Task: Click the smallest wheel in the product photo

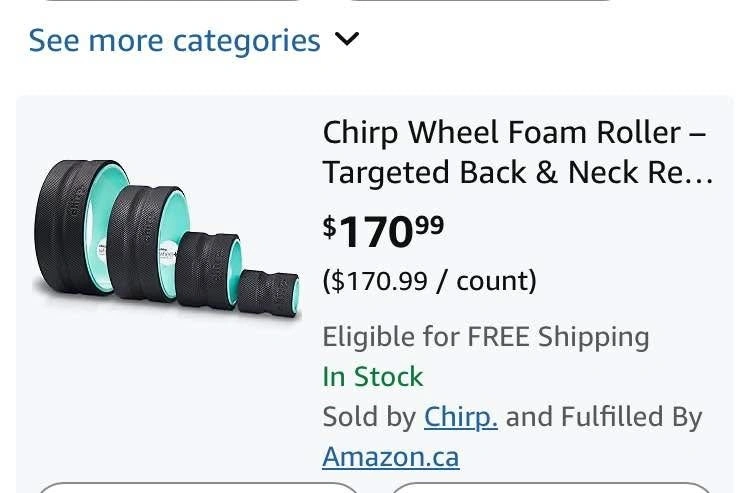Action: [x=271, y=293]
